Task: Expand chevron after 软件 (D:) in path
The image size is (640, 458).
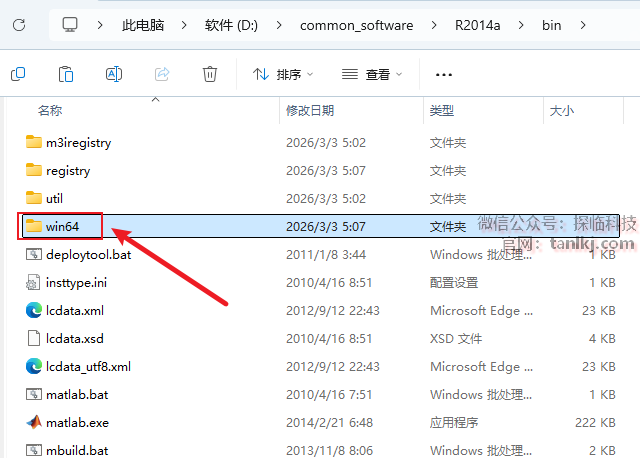Action: [279, 25]
